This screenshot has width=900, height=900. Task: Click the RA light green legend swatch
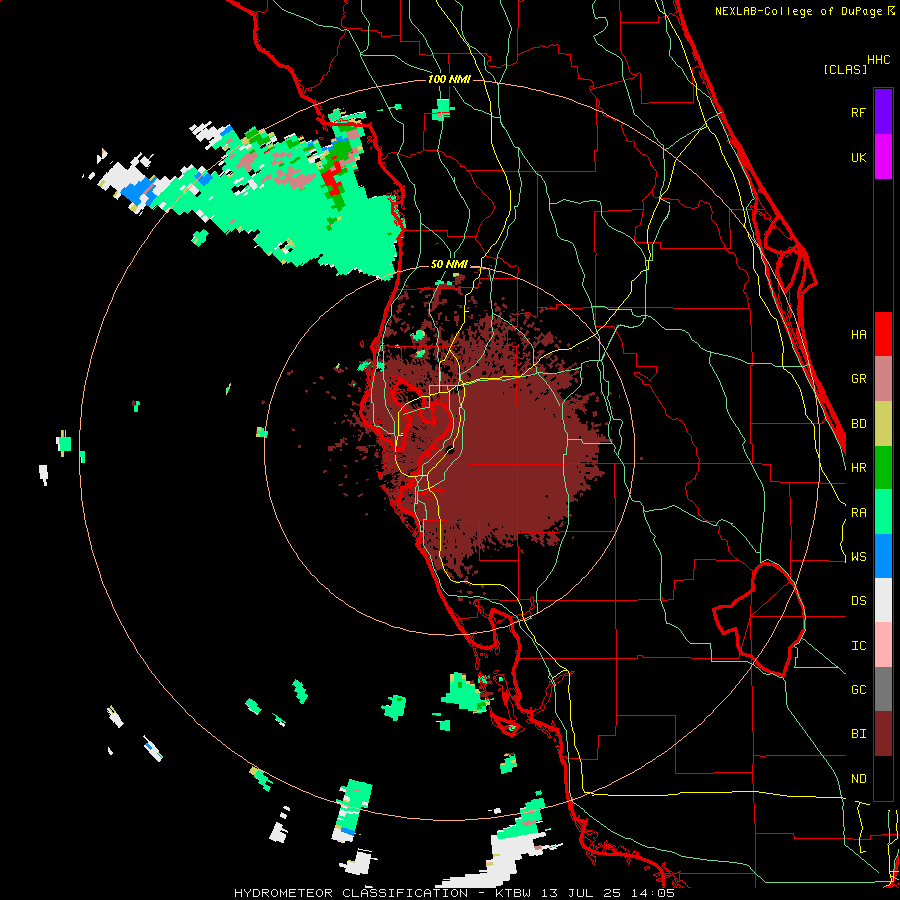[x=883, y=512]
